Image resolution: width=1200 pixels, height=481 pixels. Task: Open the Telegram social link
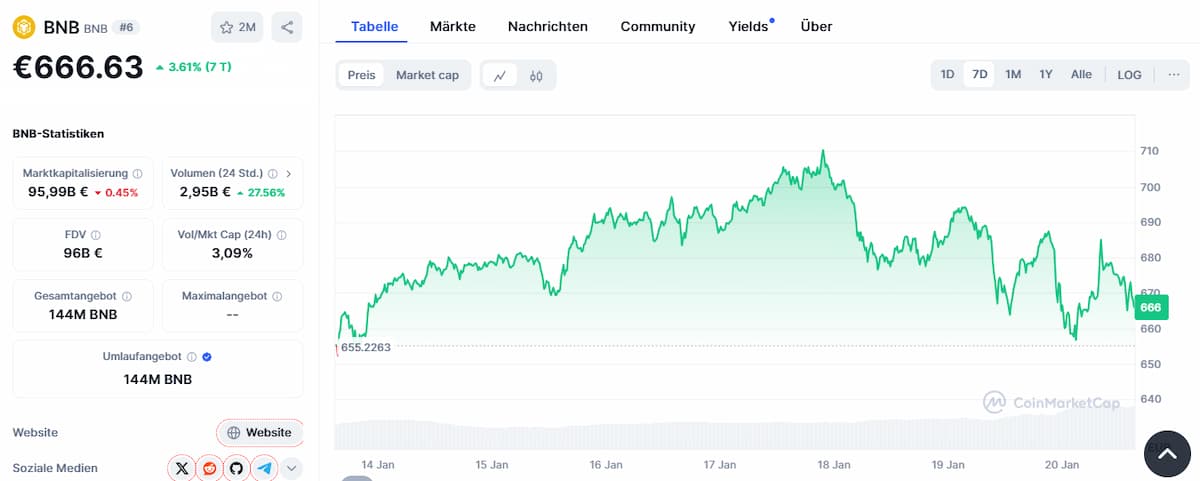[264, 467]
